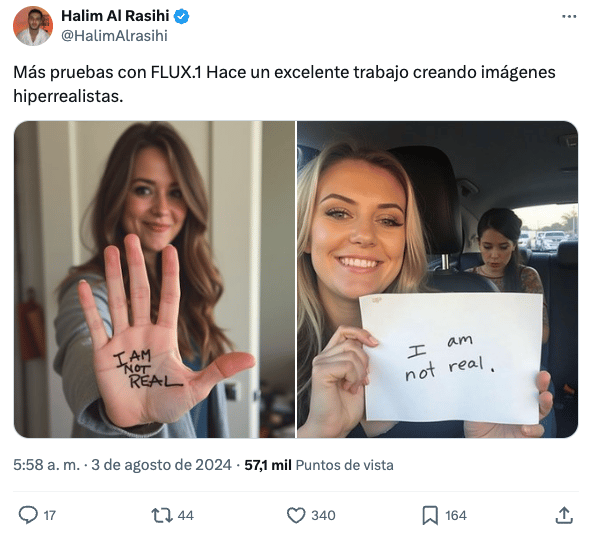Click the like count 340
The width and height of the screenshot is (592, 536).
coord(323,516)
